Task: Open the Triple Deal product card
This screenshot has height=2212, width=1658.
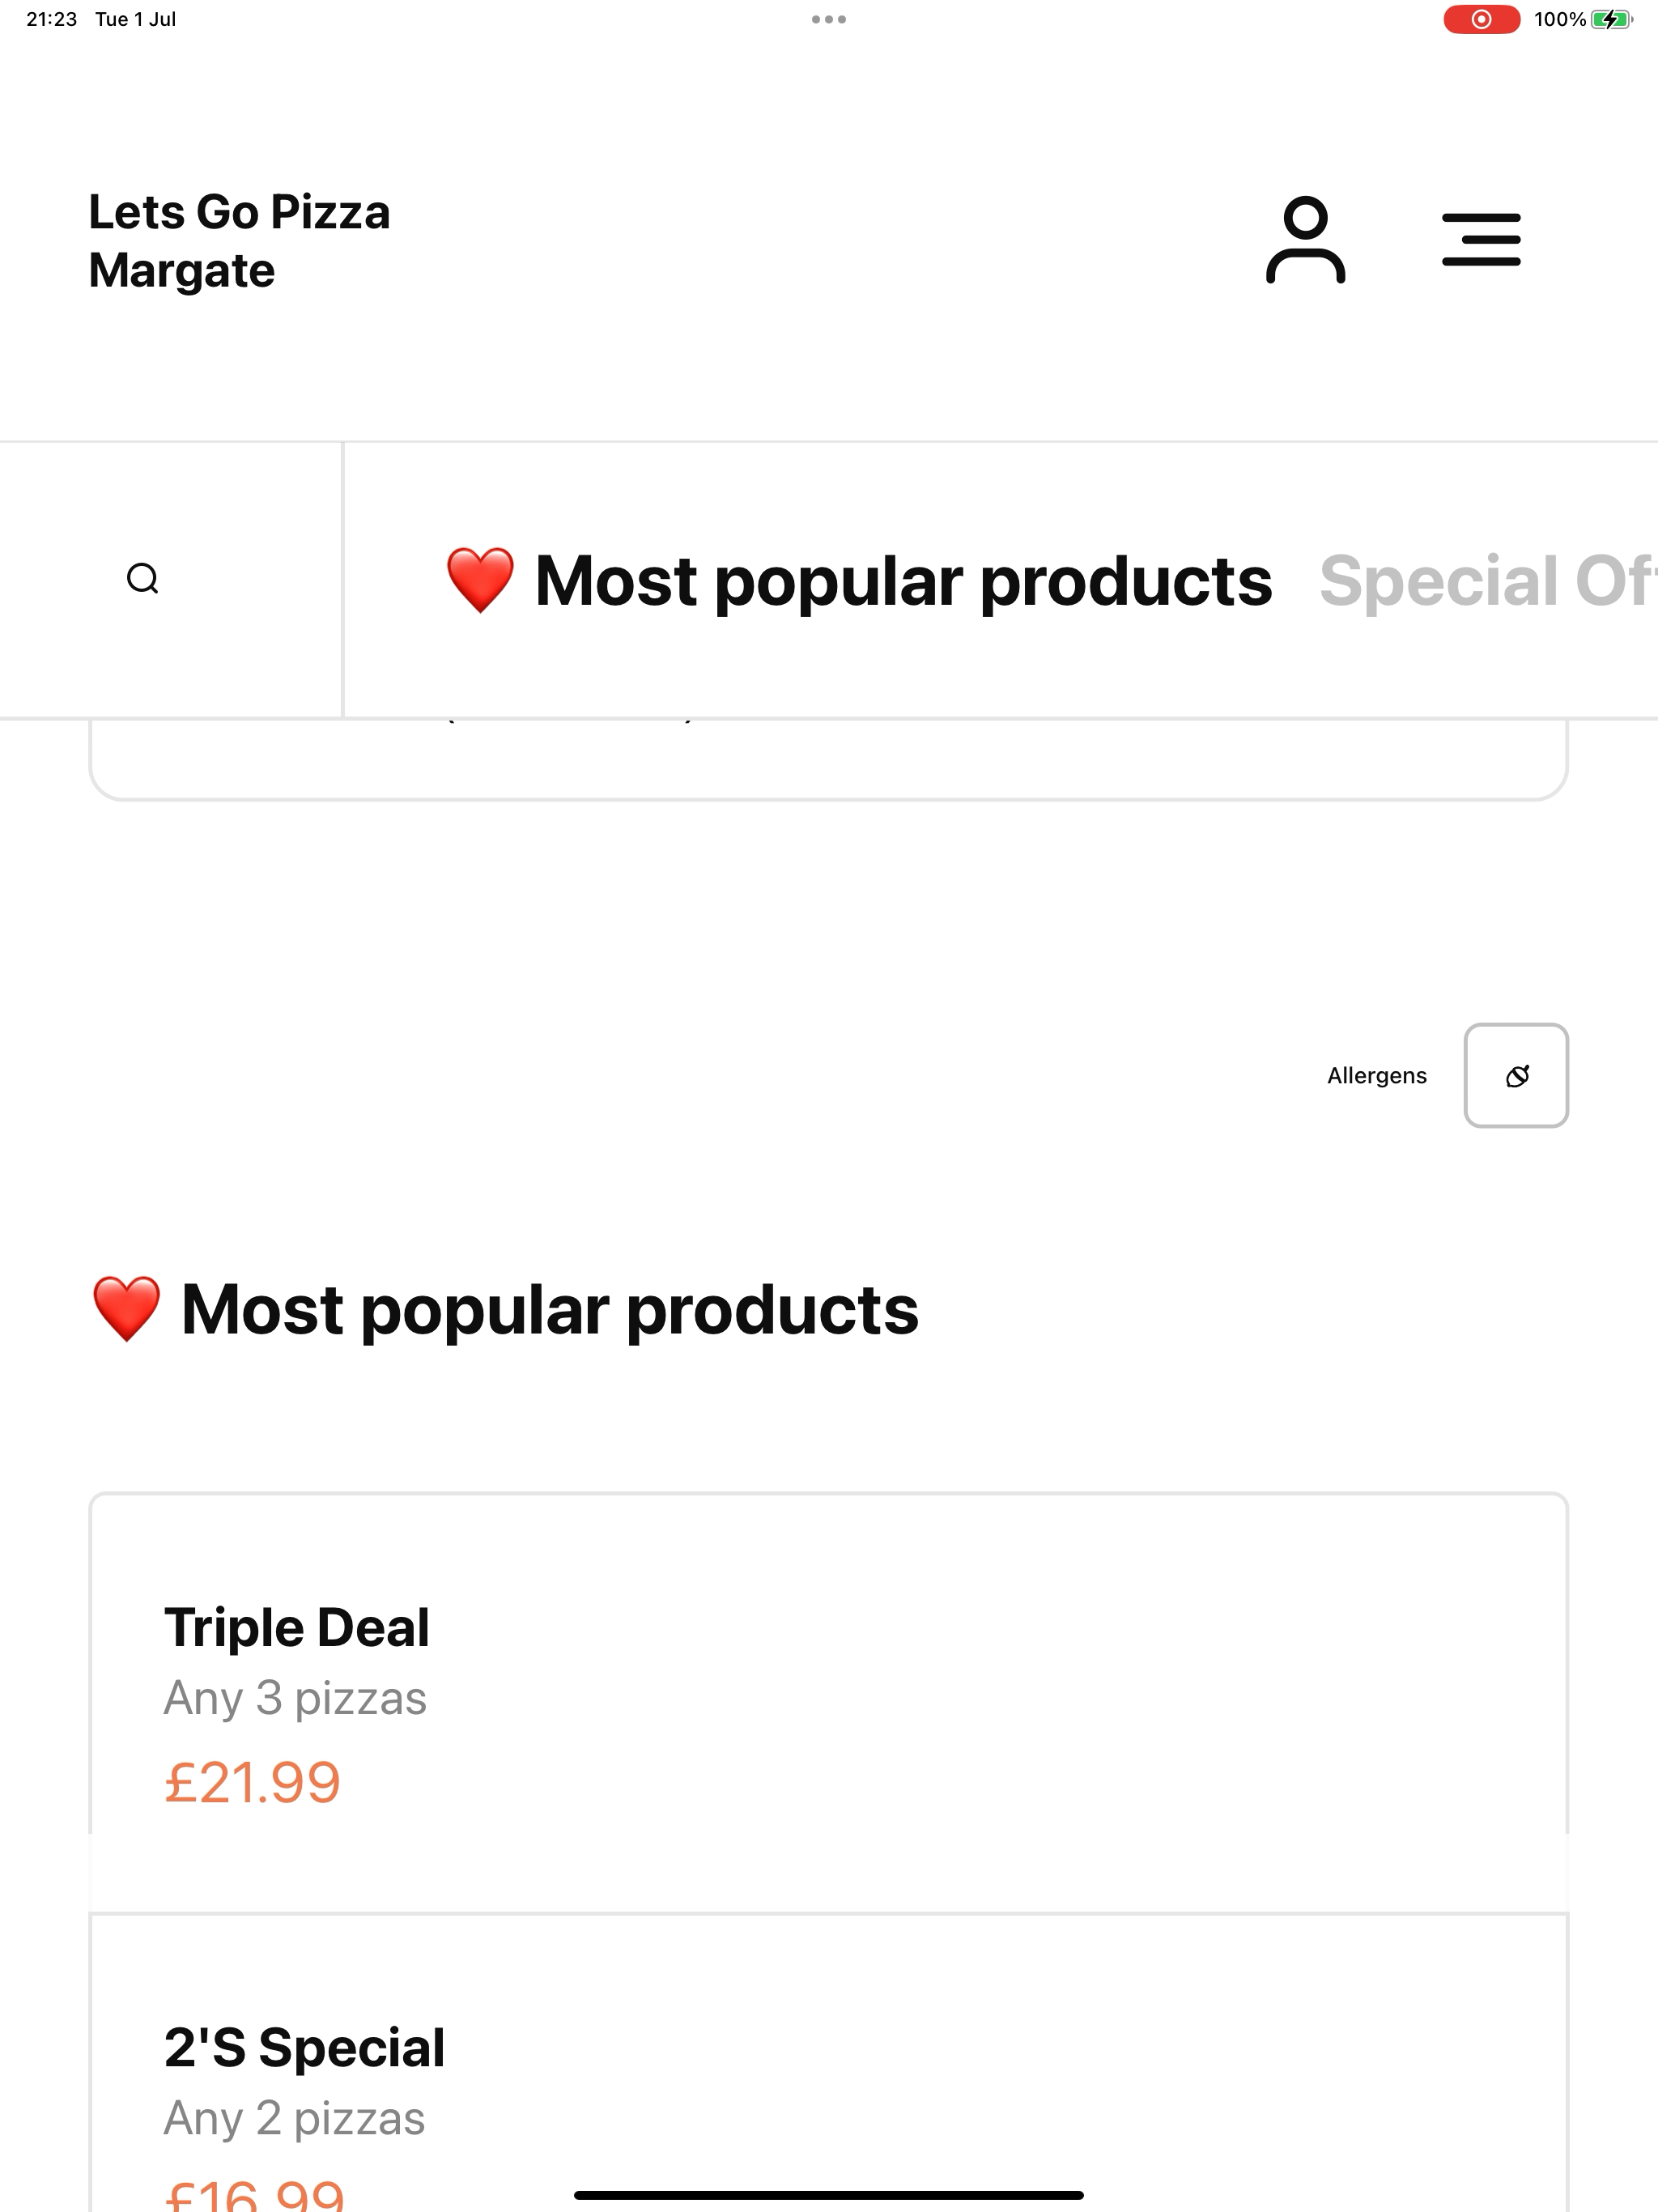Action: [829, 1702]
